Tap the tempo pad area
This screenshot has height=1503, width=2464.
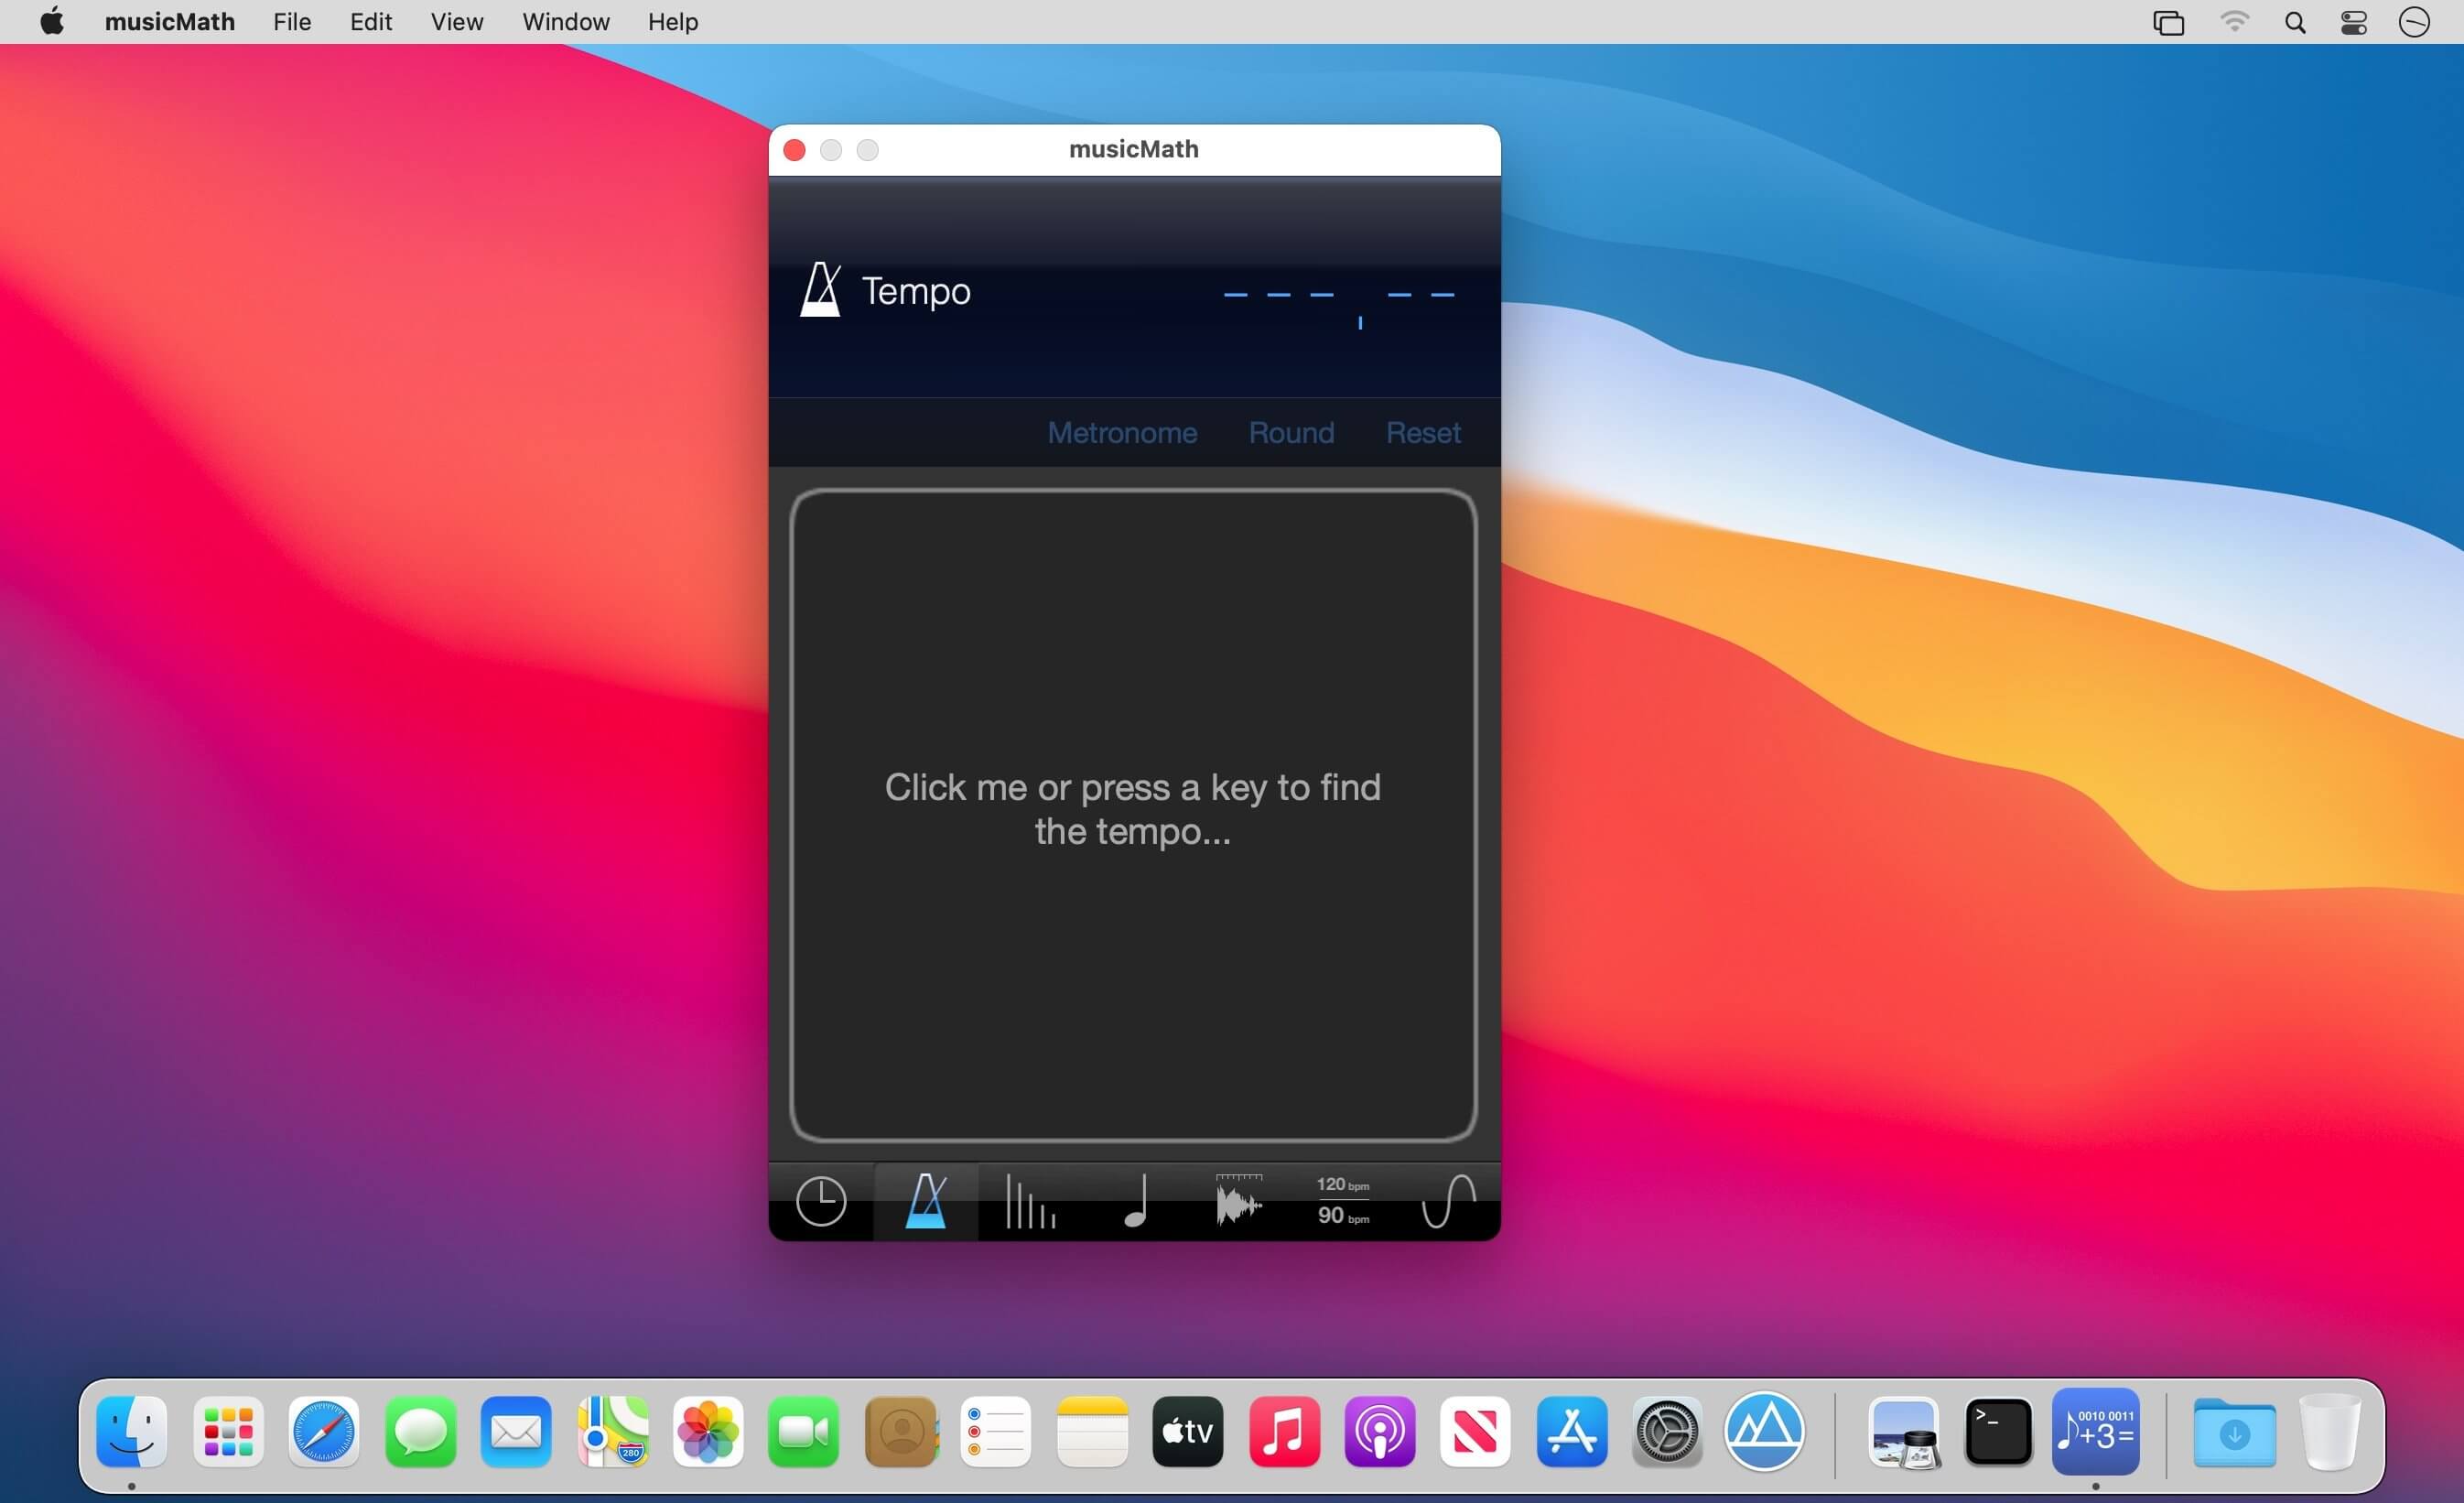[x=1133, y=813]
